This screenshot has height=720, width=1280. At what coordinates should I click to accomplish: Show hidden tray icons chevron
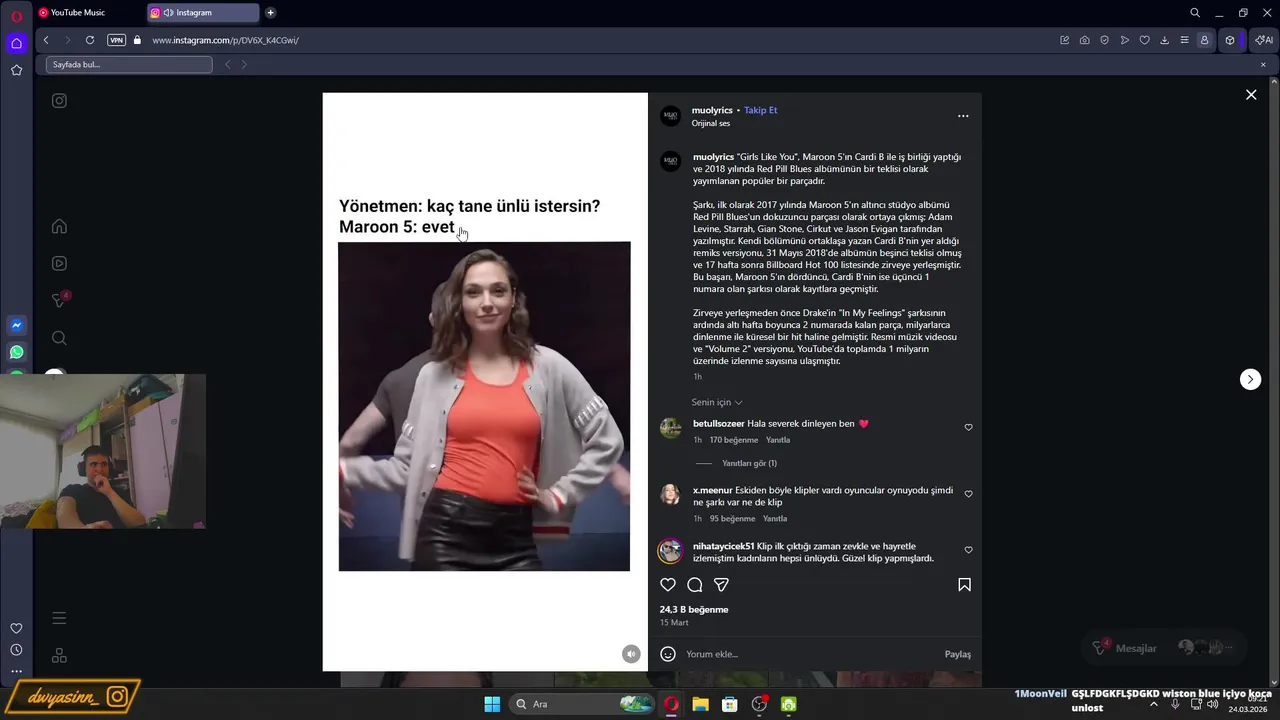click(x=1153, y=704)
